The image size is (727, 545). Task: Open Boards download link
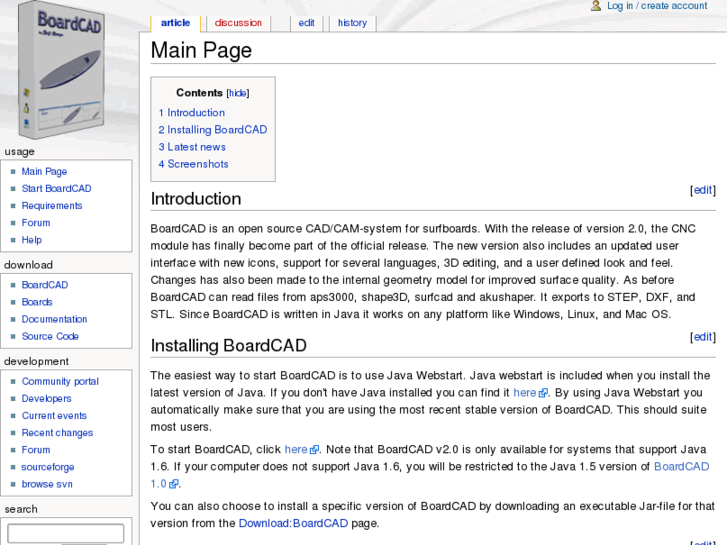[x=37, y=302]
